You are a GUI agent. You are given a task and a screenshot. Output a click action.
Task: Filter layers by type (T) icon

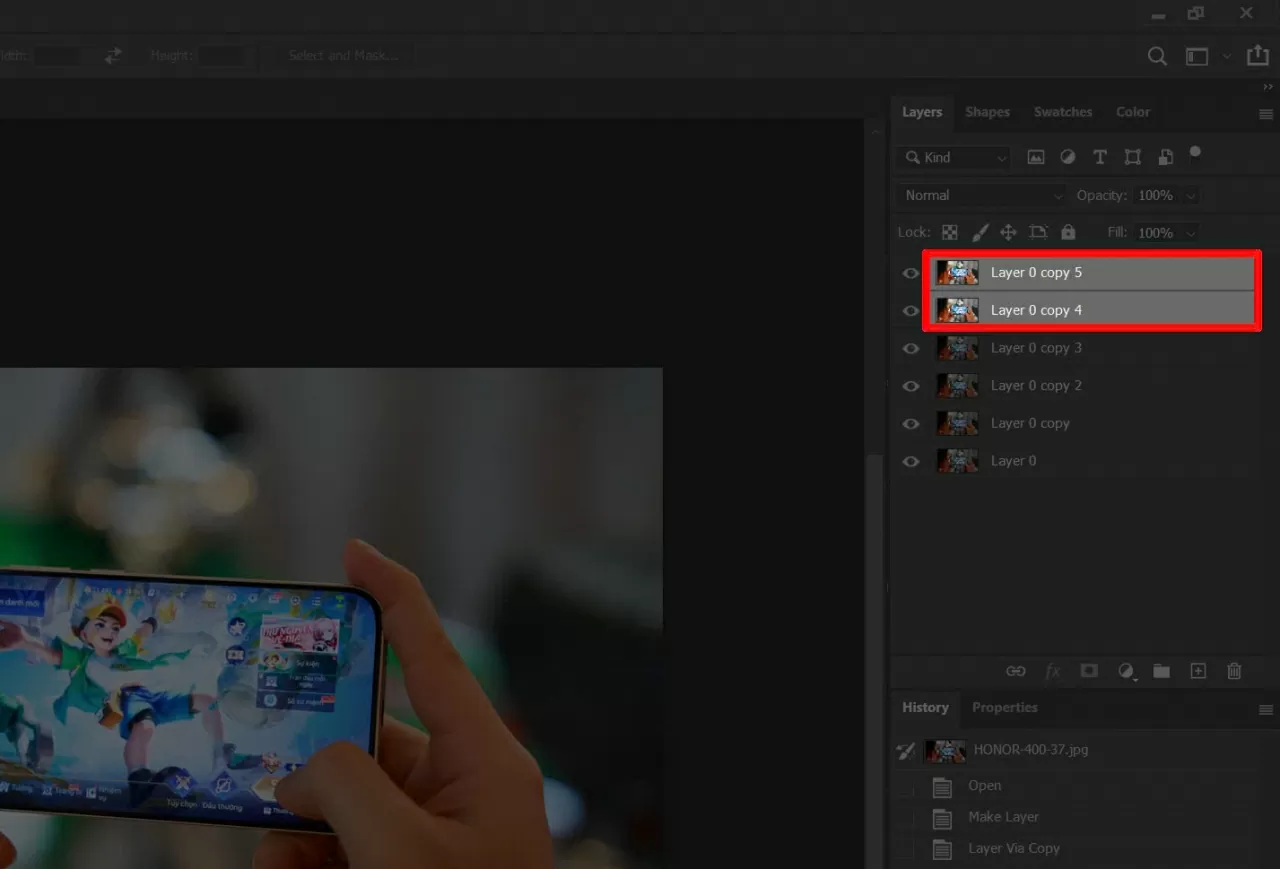click(x=1100, y=157)
